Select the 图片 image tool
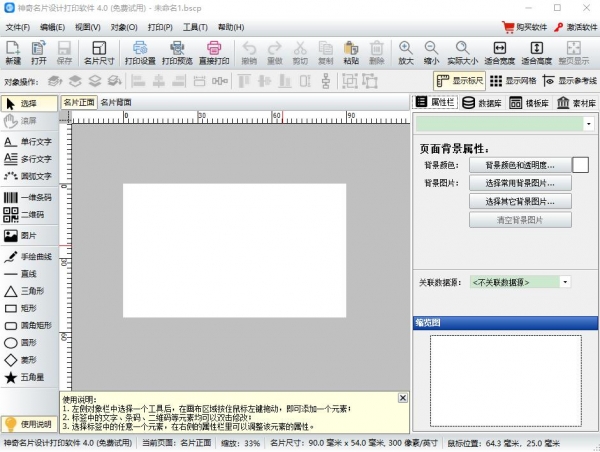The image size is (600, 452). point(29,236)
